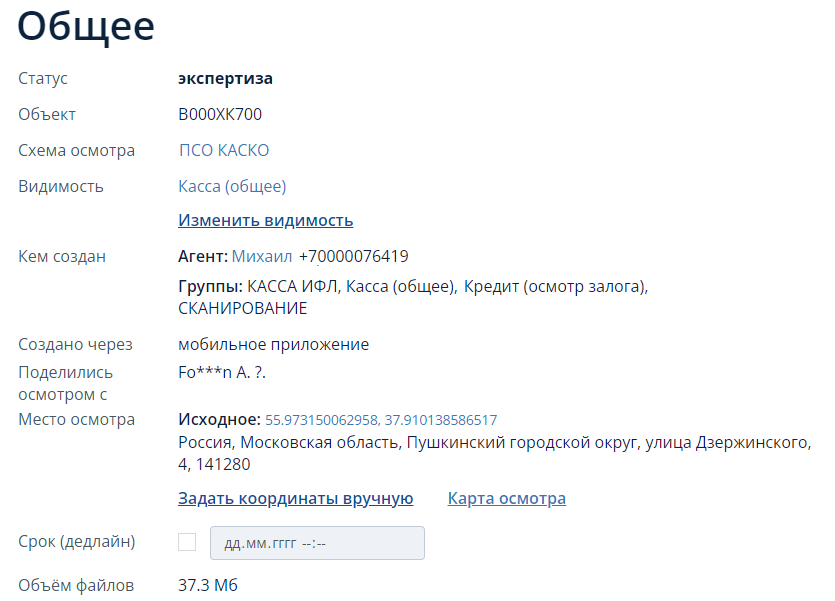
Task: Click the object number B000XK700
Action: point(220,114)
